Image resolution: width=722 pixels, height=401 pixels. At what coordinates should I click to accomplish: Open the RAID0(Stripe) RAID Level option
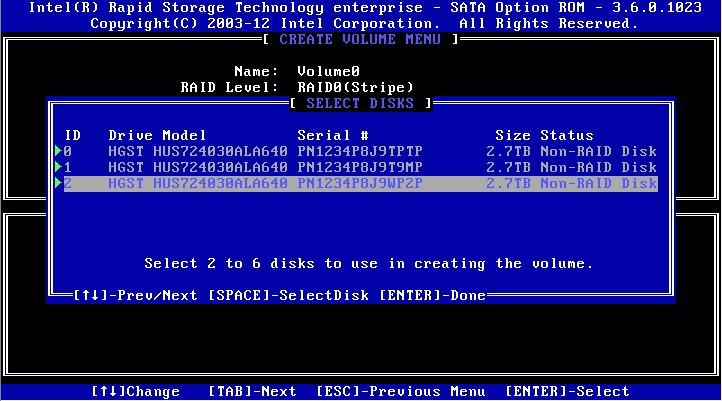355,87
